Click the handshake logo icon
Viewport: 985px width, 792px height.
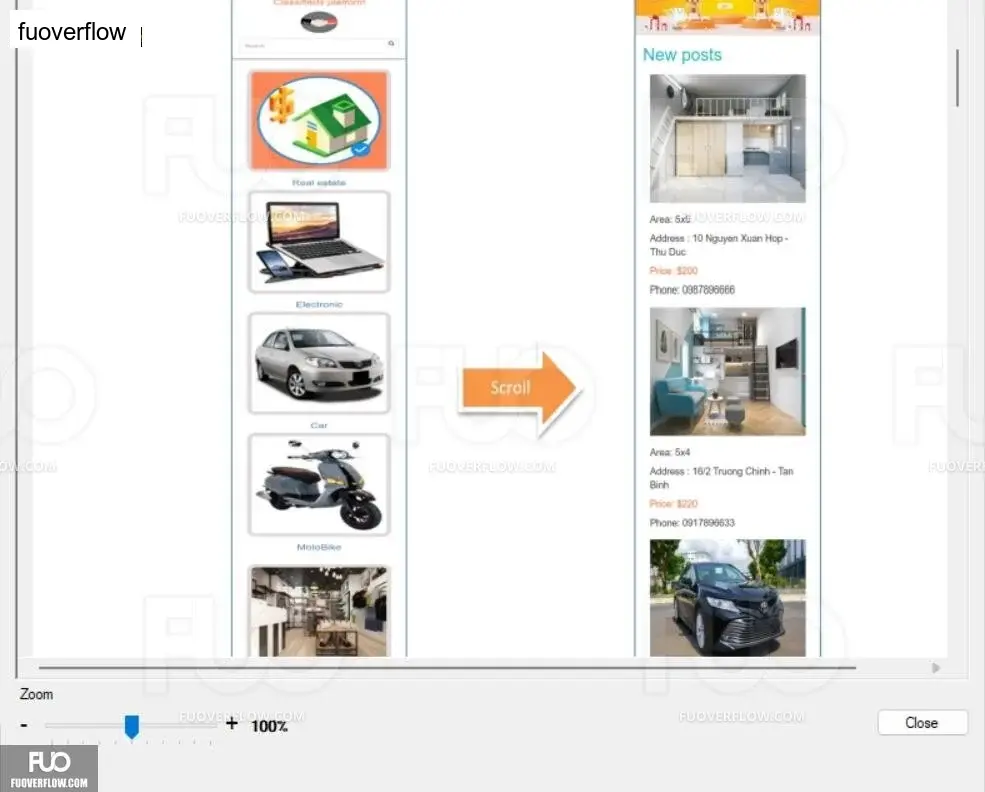pos(319,22)
